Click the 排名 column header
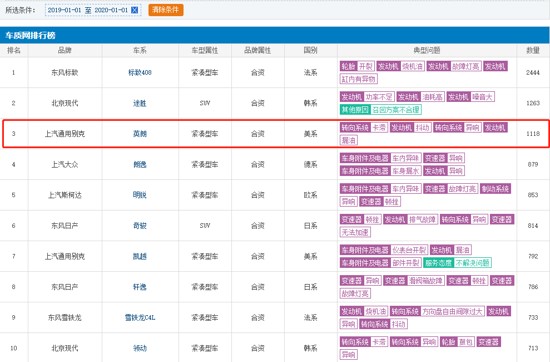The height and width of the screenshot is (362, 550). point(14,51)
